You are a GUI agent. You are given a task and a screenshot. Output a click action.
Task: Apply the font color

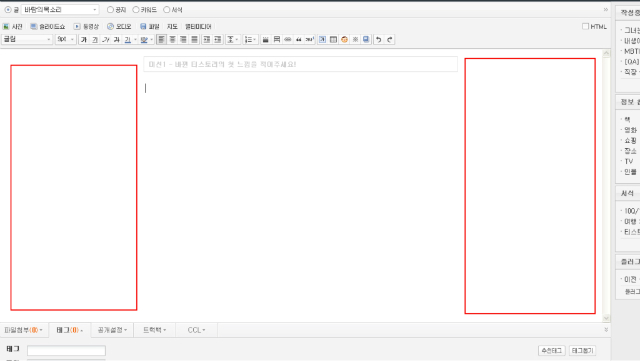128,40
